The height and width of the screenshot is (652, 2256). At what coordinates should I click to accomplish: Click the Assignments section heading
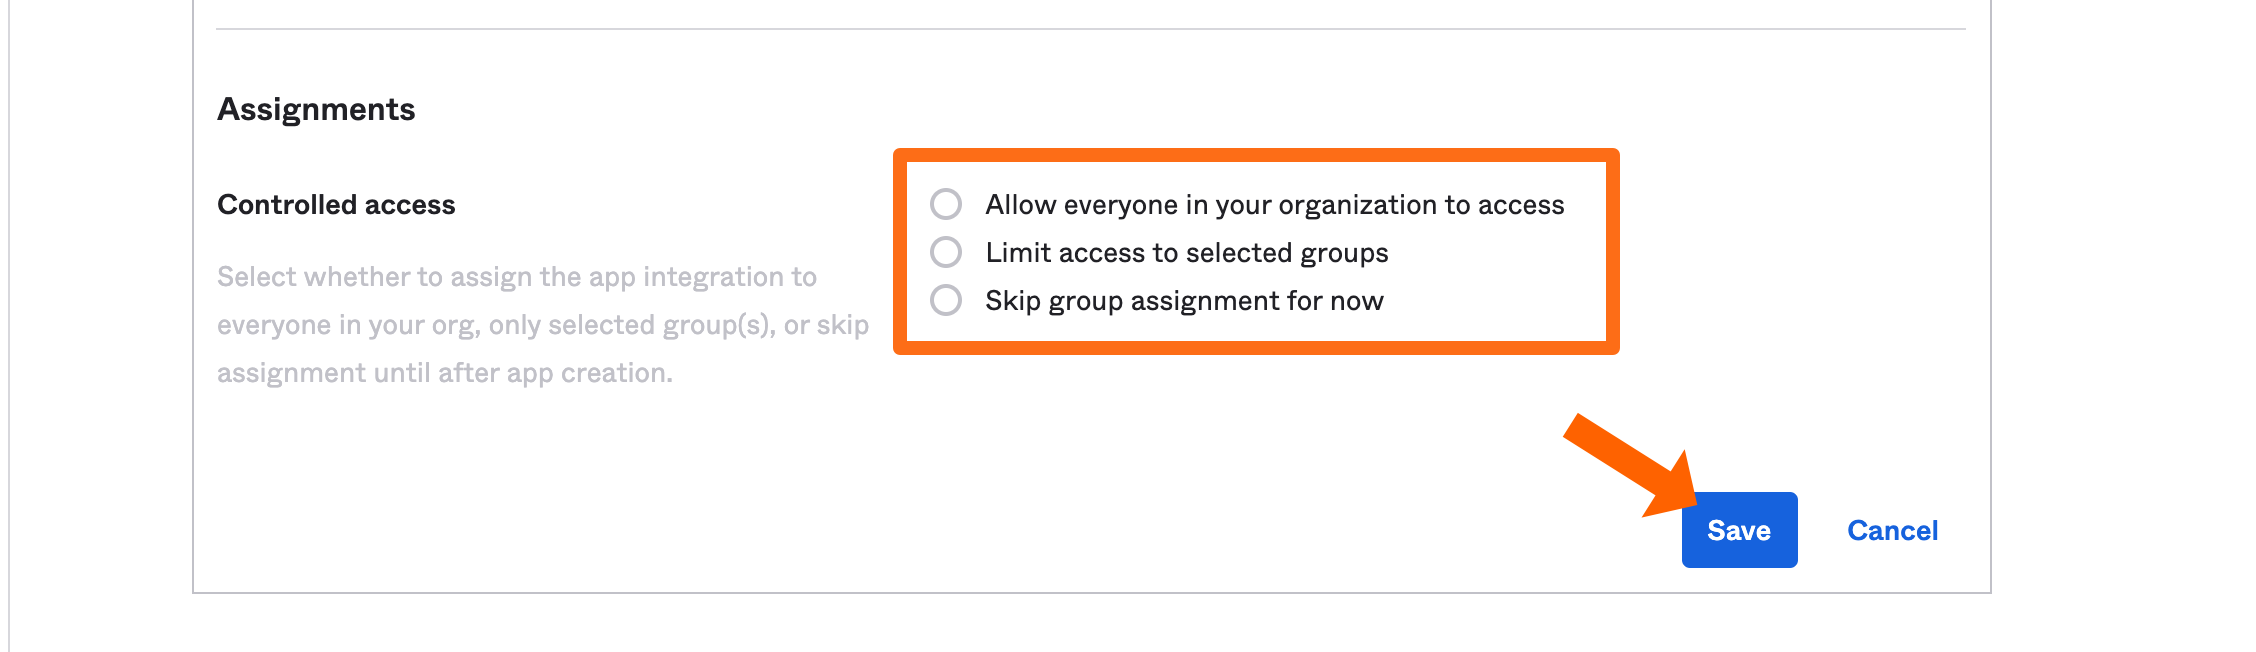(x=316, y=109)
